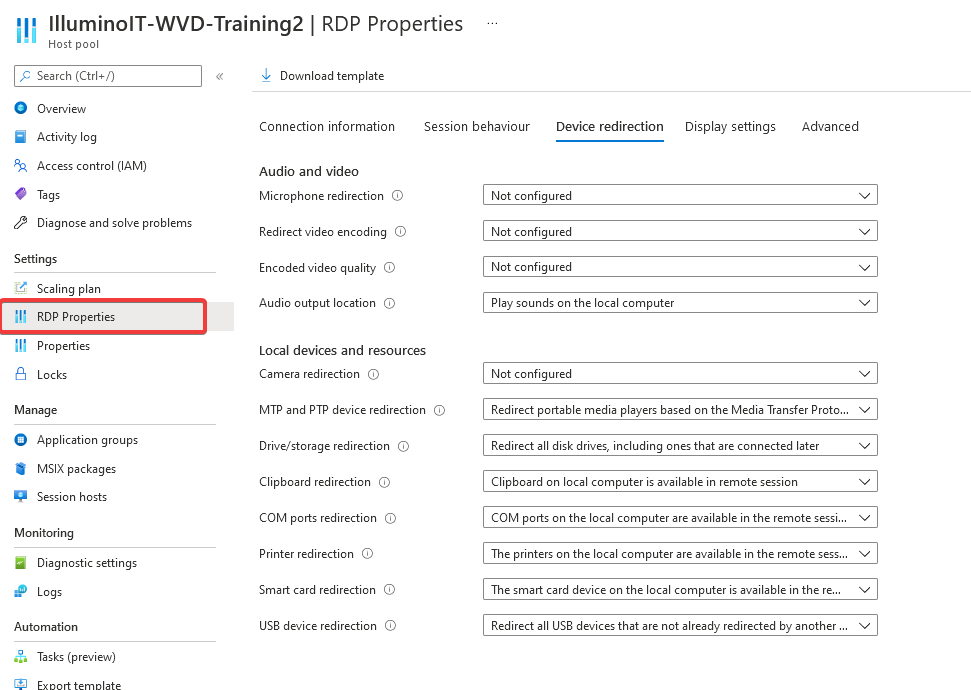Click the info icon beside Microphone redirection
The width and height of the screenshot is (971, 690).
398,196
